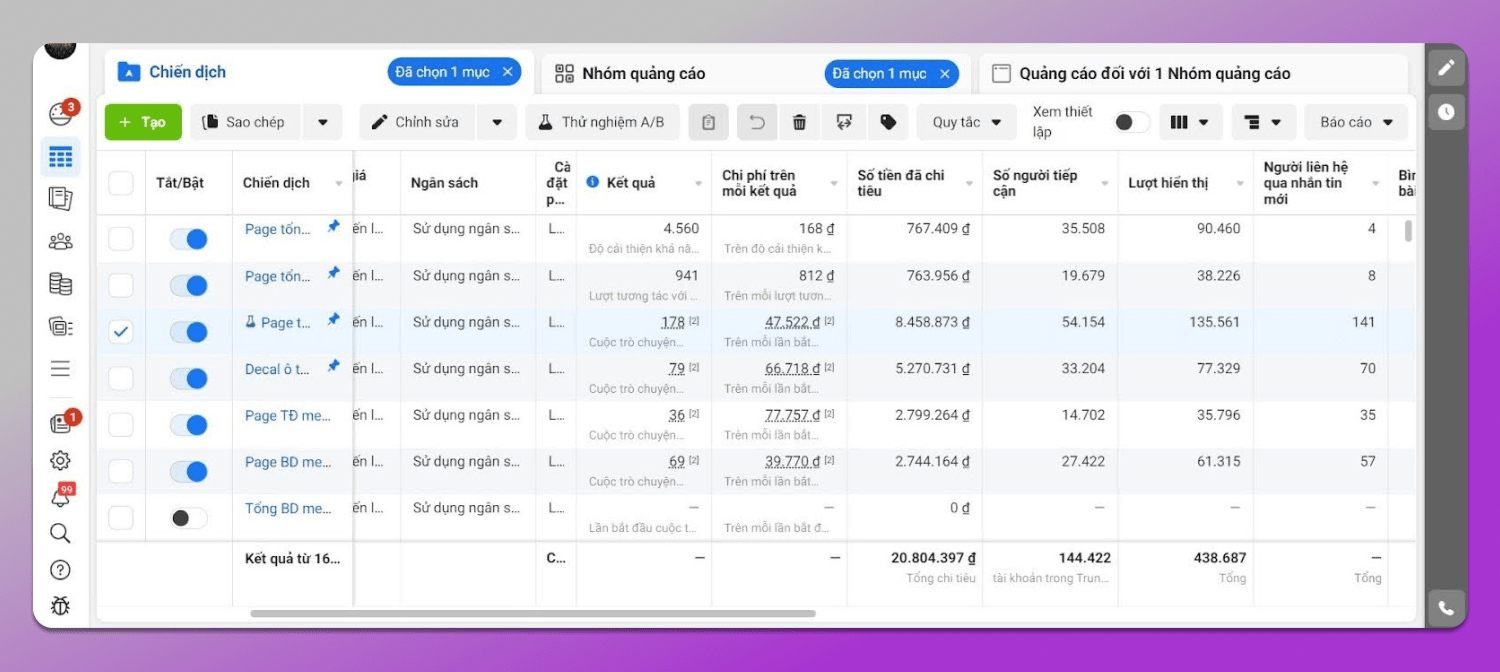Uncheck the selected third campaign row checkbox
Image resolution: width=1500 pixels, height=672 pixels.
click(x=120, y=332)
